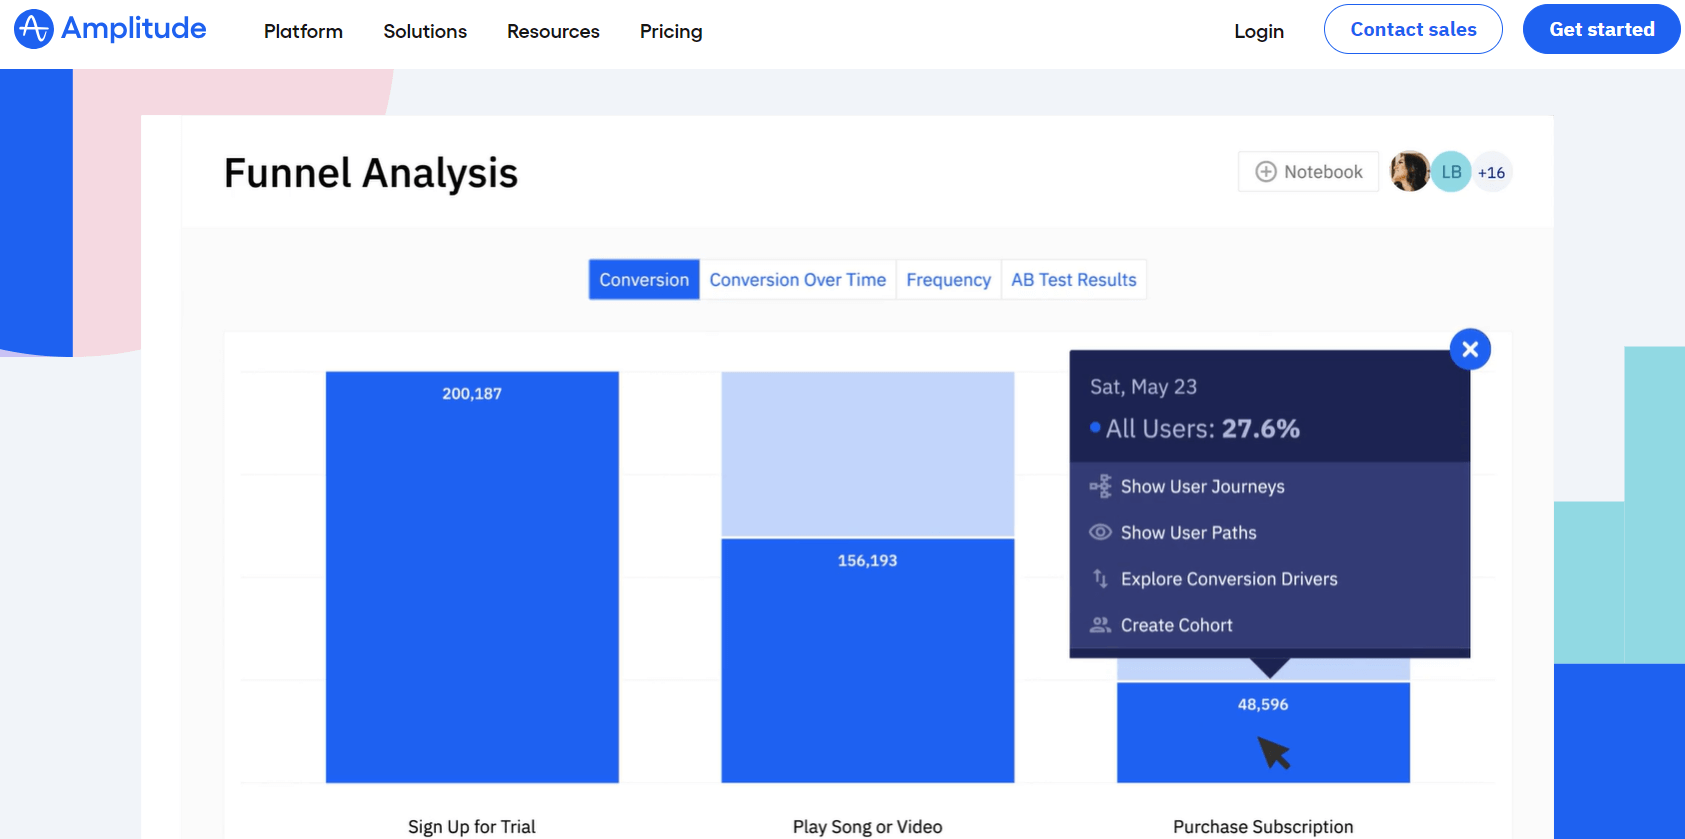Click the Amplitude logo icon

[33, 29]
